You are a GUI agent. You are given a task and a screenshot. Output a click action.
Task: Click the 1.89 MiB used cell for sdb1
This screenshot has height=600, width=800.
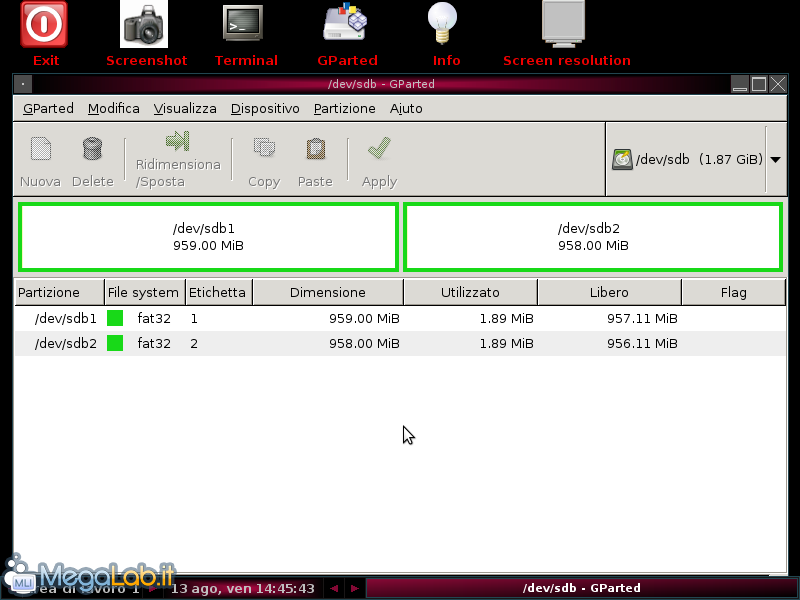click(507, 318)
